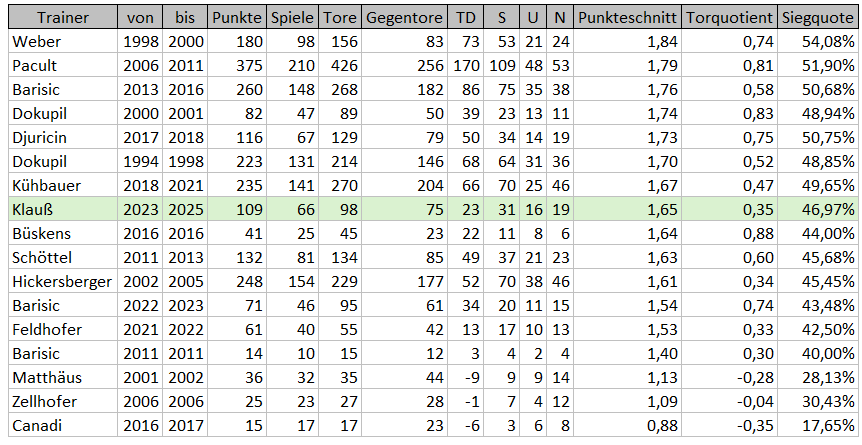
Task: Select Zellhofer's Siegquote cell 30,43%
Action: click(817, 402)
